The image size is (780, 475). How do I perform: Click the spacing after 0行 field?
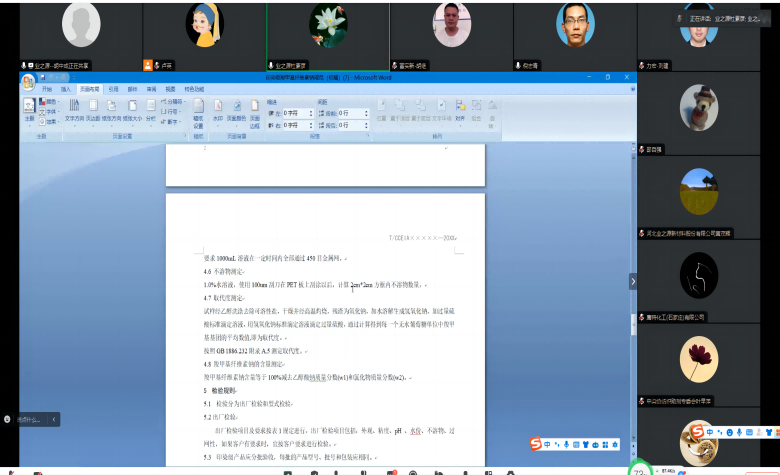tap(351, 125)
